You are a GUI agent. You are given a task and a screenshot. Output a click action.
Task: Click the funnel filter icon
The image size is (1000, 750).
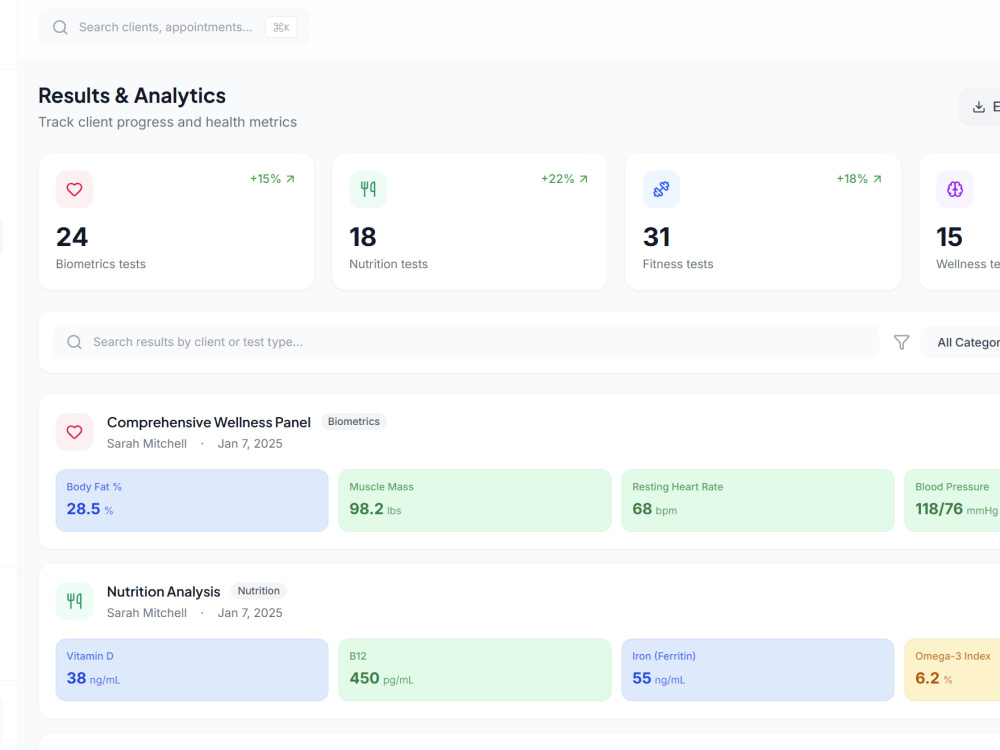[x=901, y=342]
